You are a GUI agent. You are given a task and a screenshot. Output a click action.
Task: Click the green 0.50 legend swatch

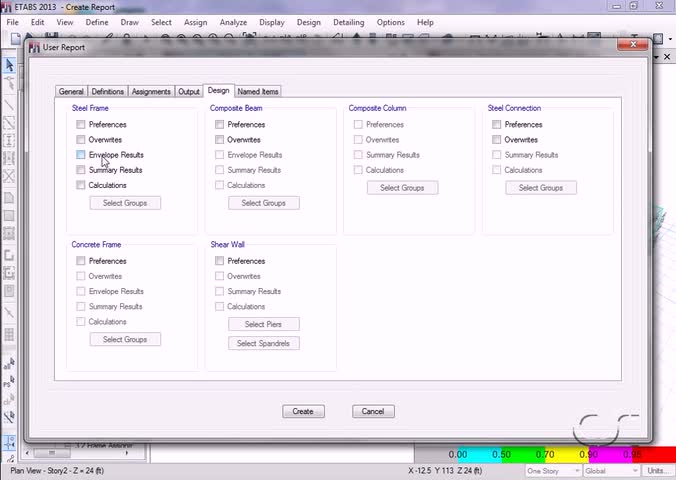523,455
